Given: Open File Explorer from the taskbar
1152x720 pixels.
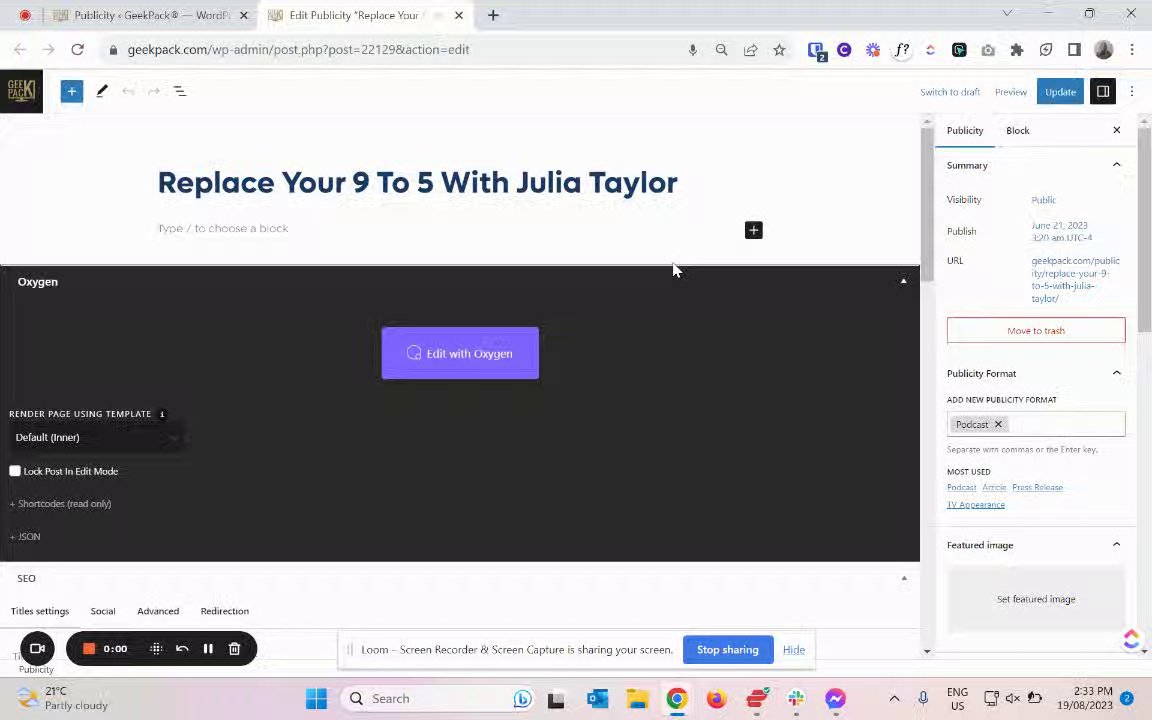Looking at the screenshot, I should point(637,698).
